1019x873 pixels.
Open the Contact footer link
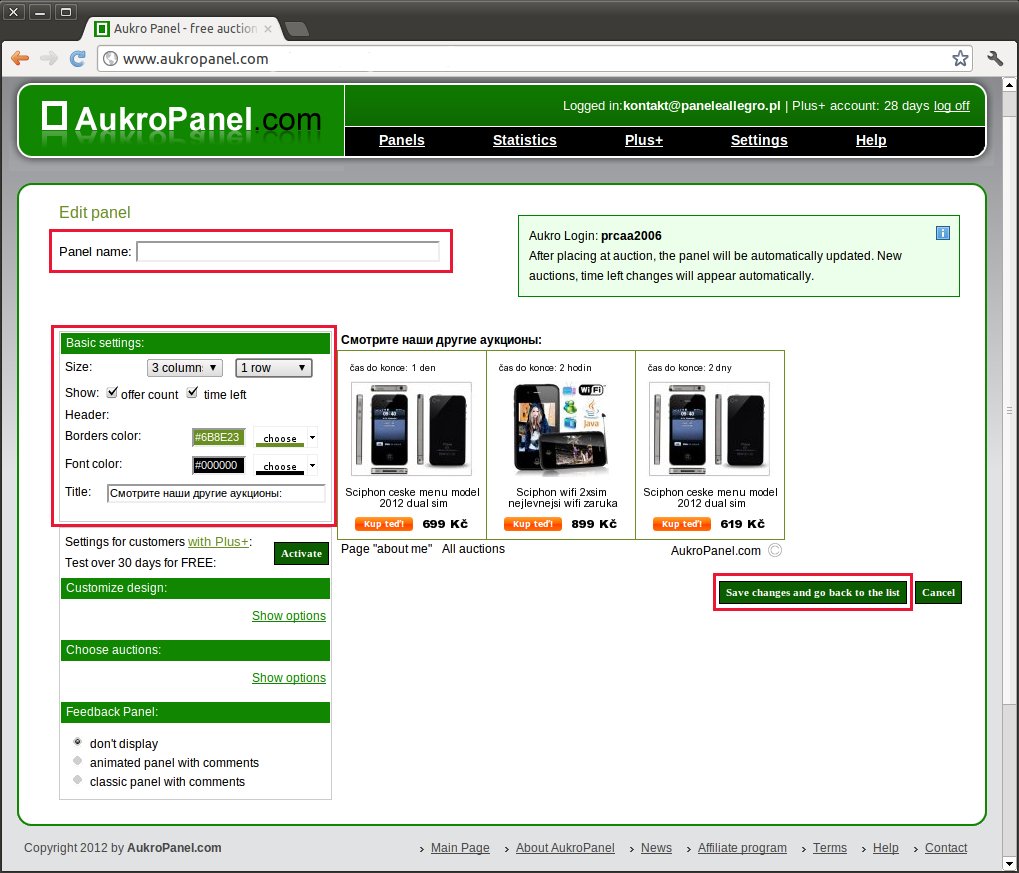(x=946, y=848)
